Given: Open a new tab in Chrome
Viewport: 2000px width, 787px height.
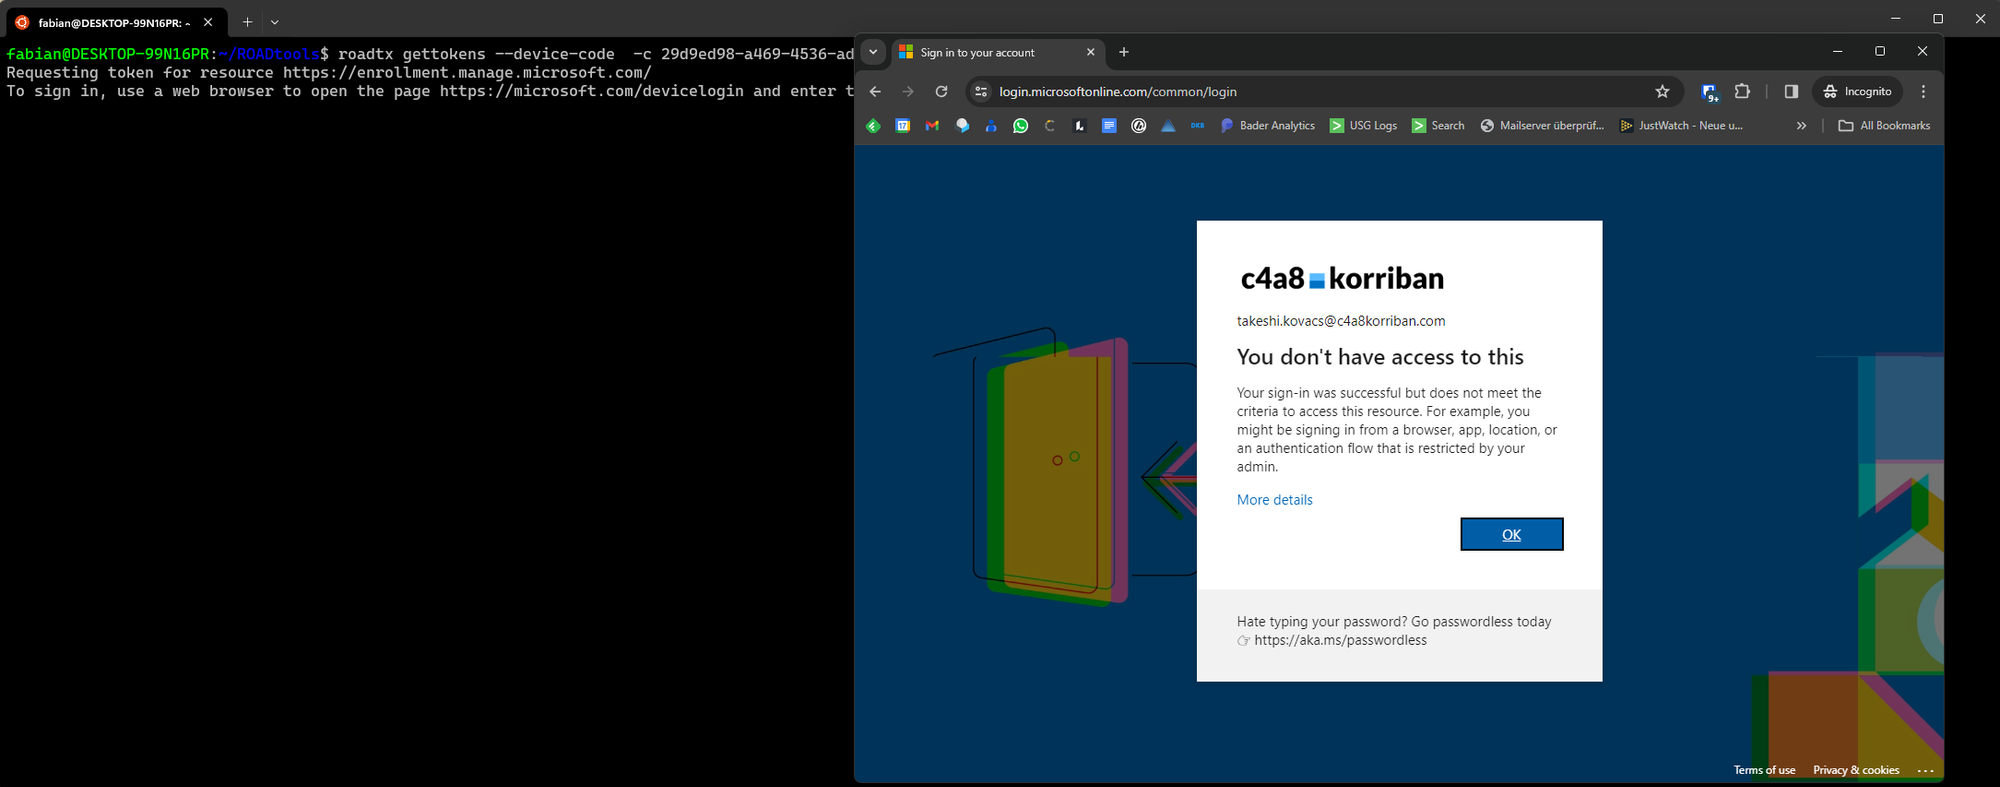Looking at the screenshot, I should pyautogui.click(x=1124, y=52).
